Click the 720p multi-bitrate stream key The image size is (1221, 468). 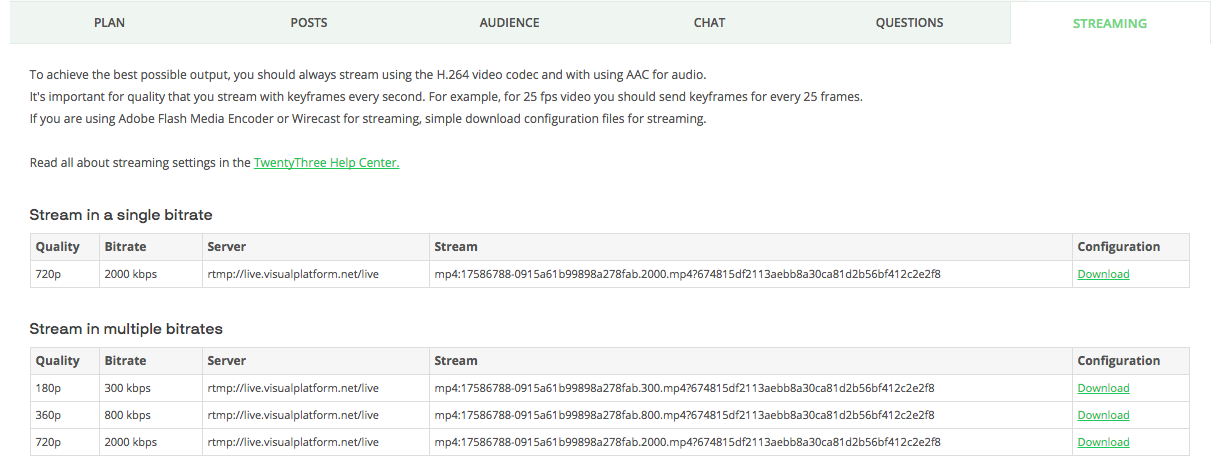tap(687, 442)
